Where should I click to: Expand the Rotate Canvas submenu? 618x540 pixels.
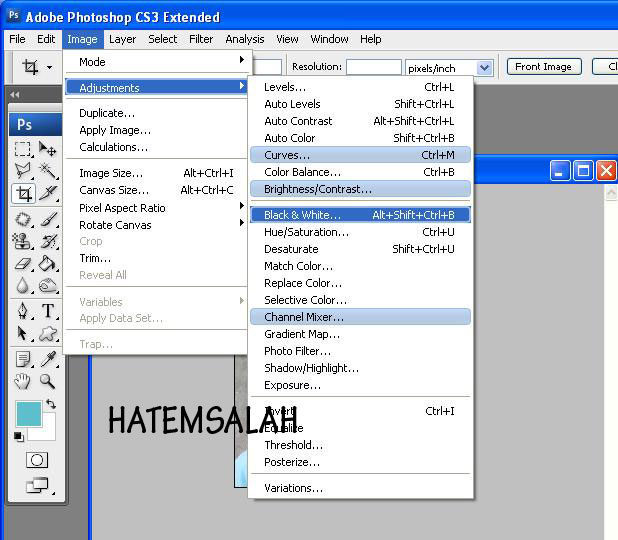(156, 225)
